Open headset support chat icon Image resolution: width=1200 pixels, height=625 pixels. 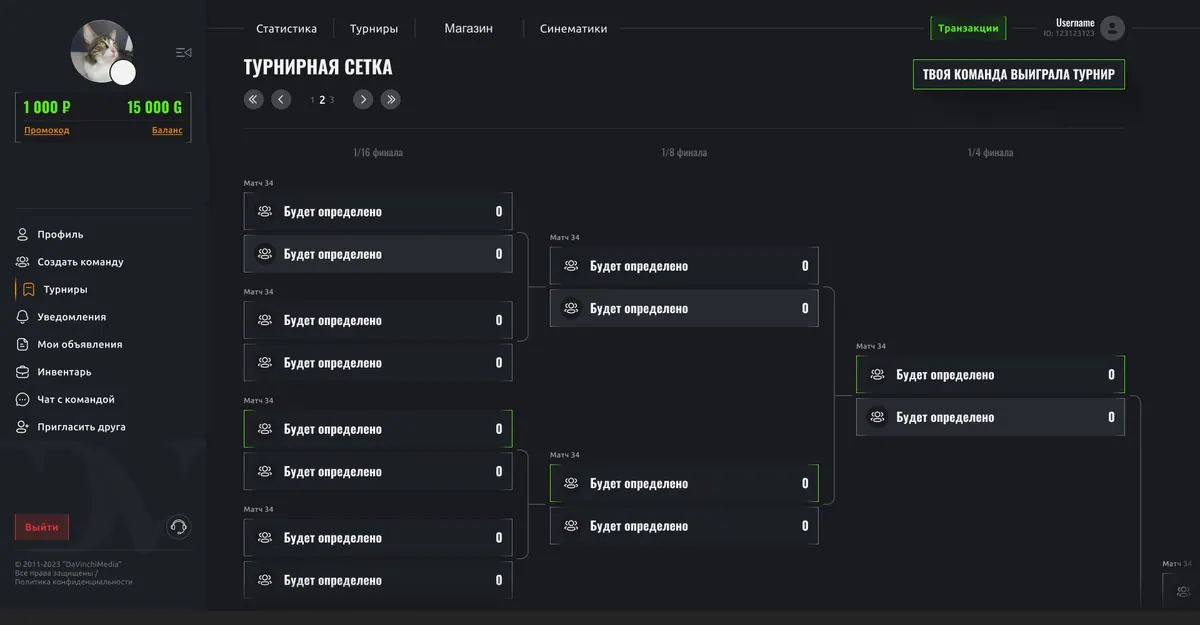pos(179,527)
